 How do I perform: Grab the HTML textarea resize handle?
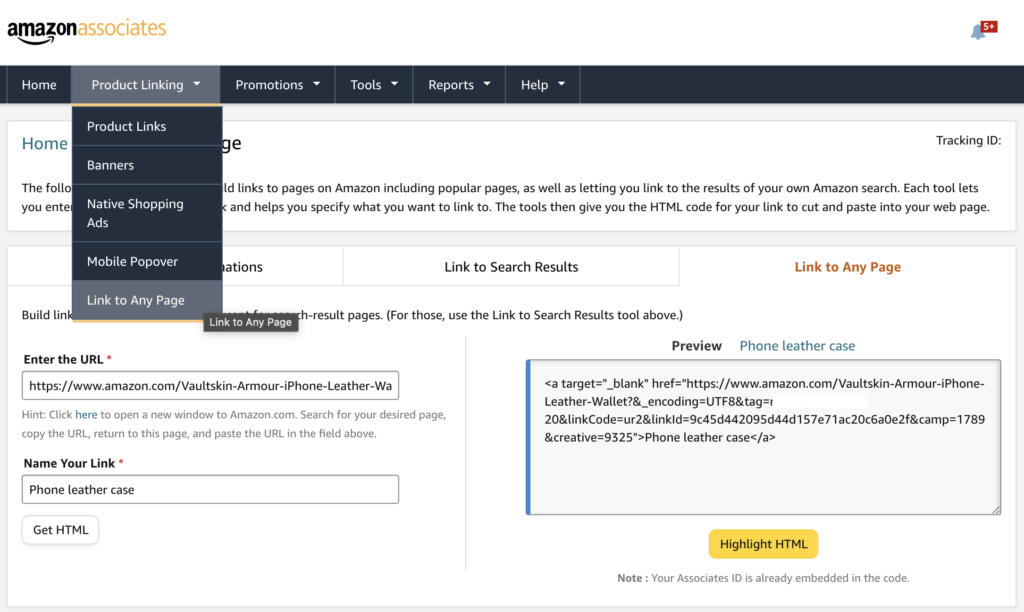(996, 509)
